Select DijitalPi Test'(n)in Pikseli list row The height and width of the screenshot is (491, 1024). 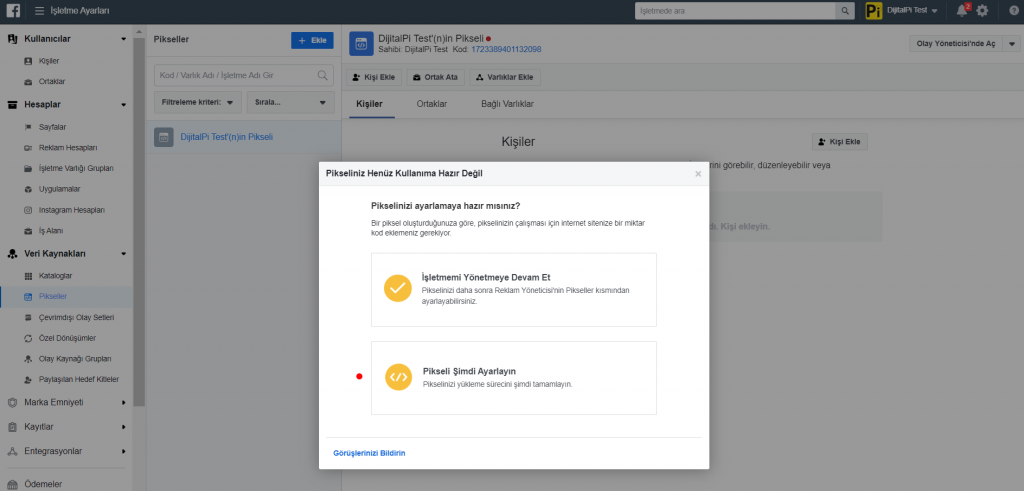tap(244, 137)
